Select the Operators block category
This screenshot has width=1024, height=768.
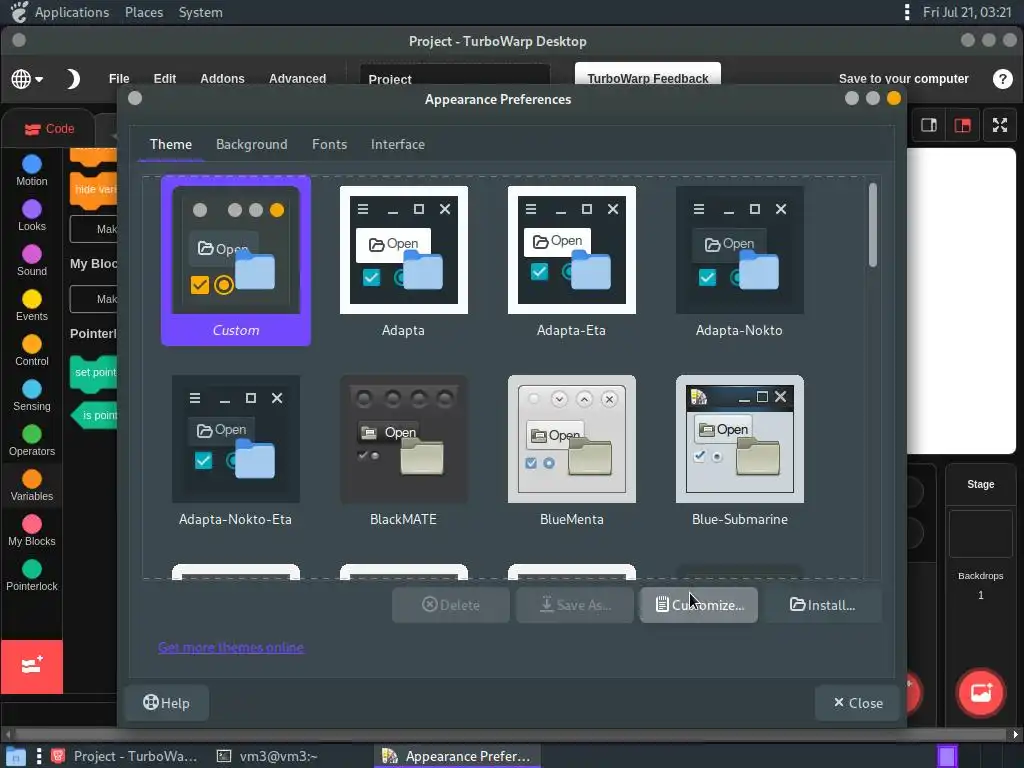[x=31, y=441]
